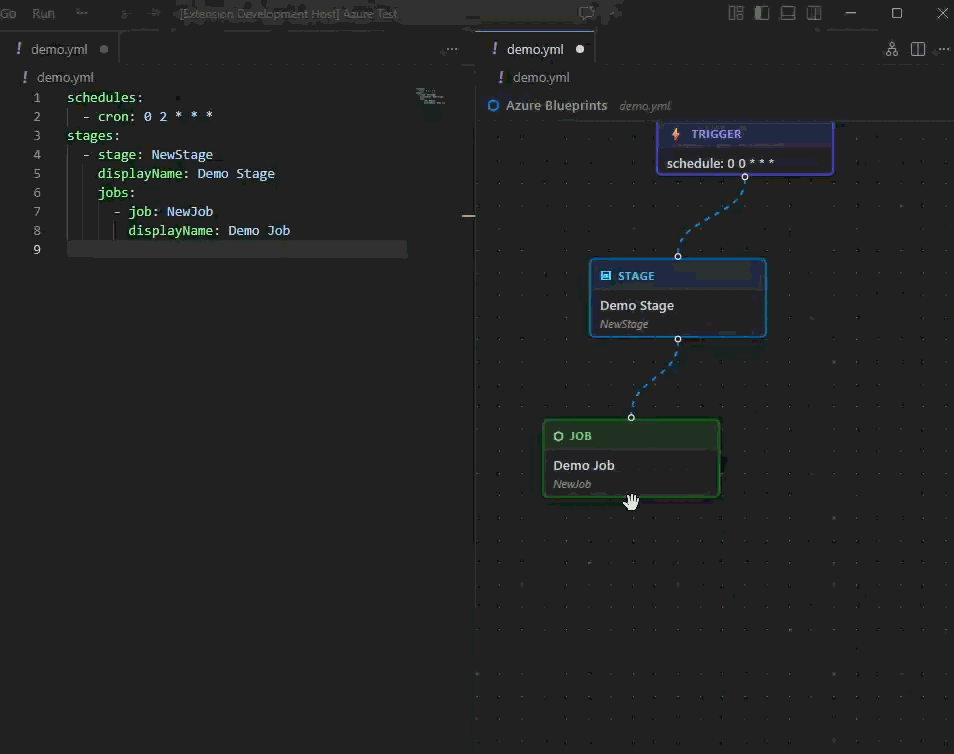The height and width of the screenshot is (754, 954).
Task: Click the Stage node output handle
Action: click(678, 339)
